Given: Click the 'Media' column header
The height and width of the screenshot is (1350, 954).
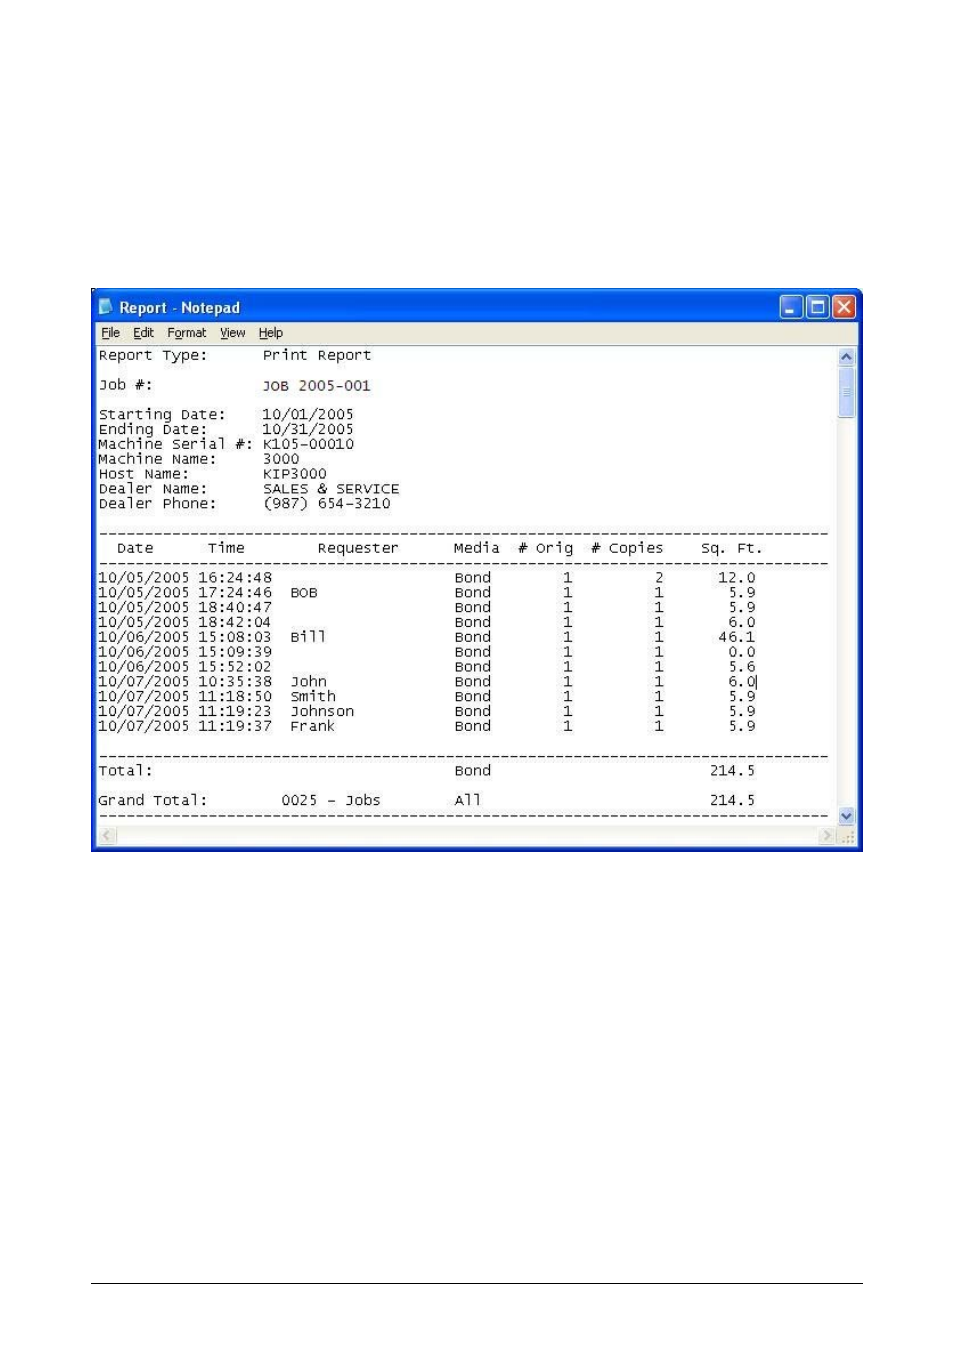Looking at the screenshot, I should tap(477, 548).
